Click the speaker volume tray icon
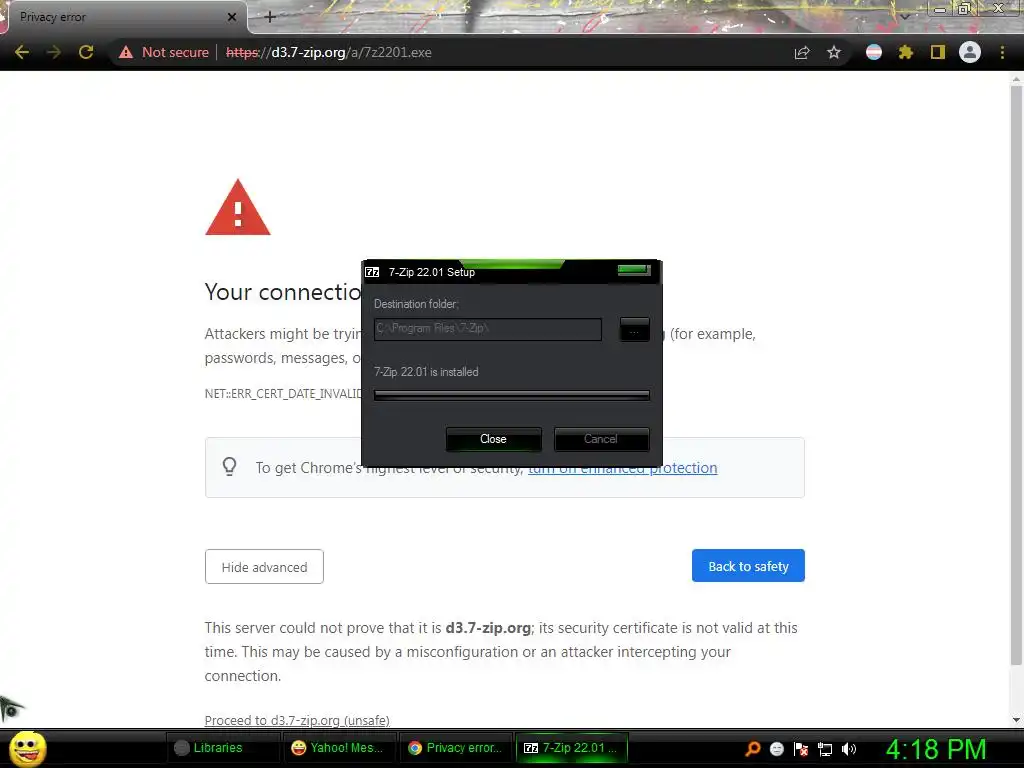The width and height of the screenshot is (1024, 768). click(849, 749)
